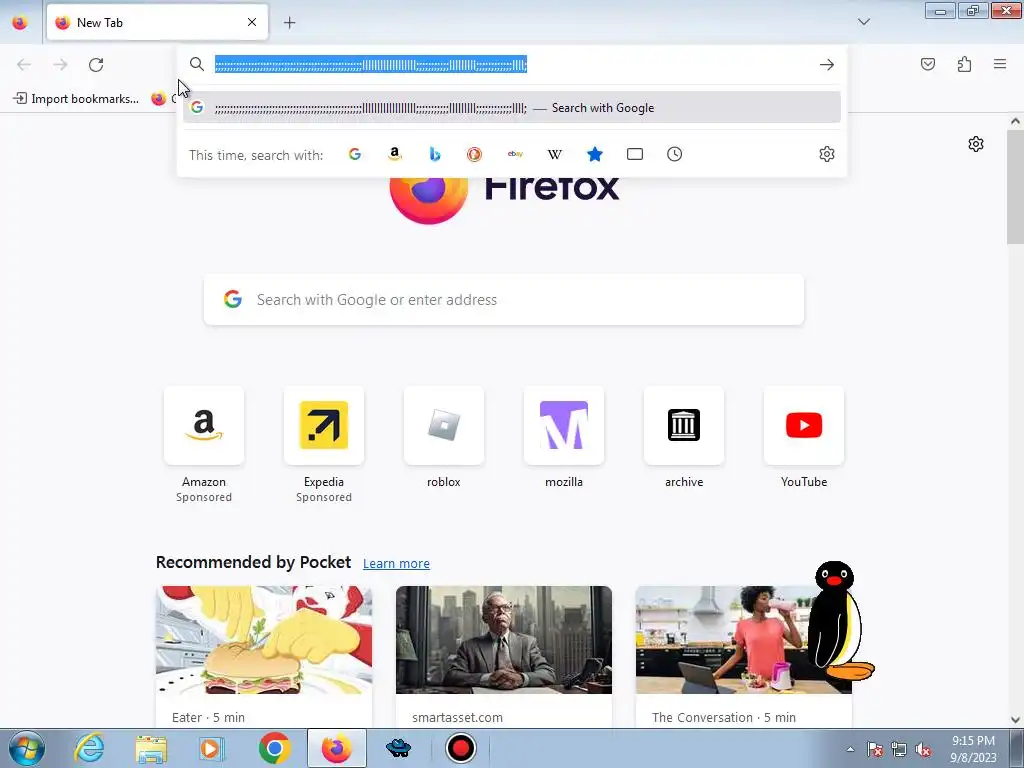Open the Action Center flag icon

(x=874, y=749)
